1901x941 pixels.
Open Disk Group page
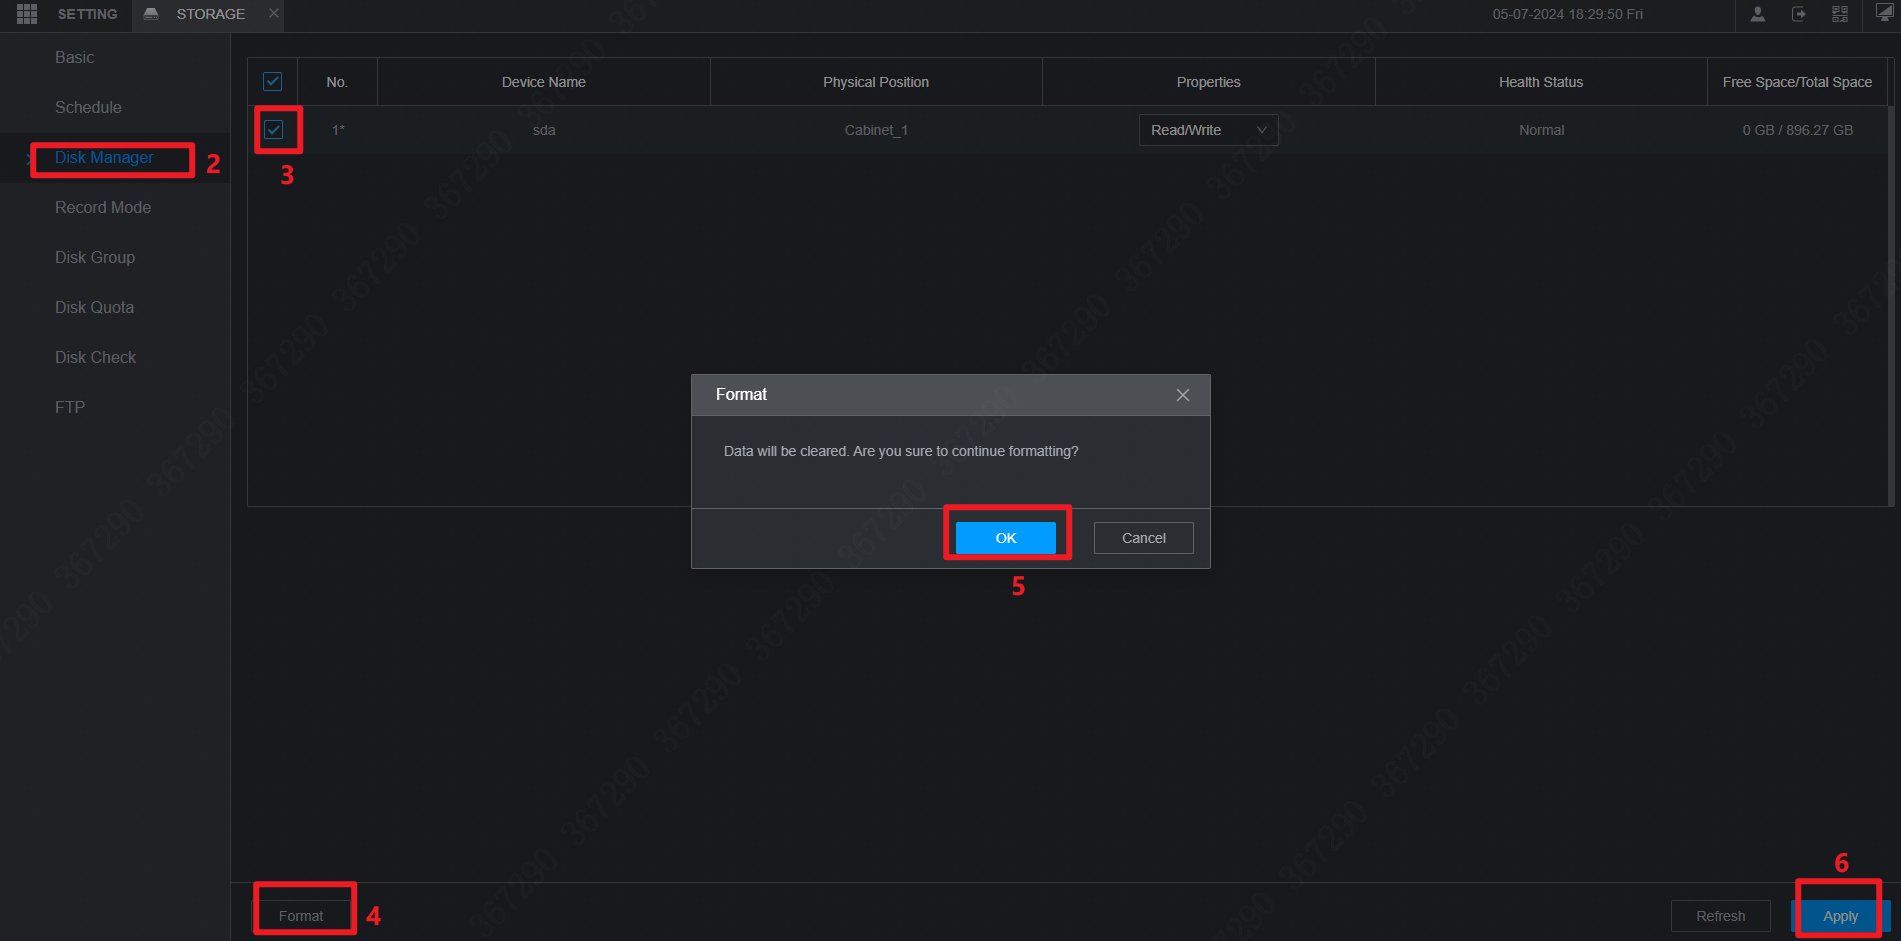click(x=95, y=258)
